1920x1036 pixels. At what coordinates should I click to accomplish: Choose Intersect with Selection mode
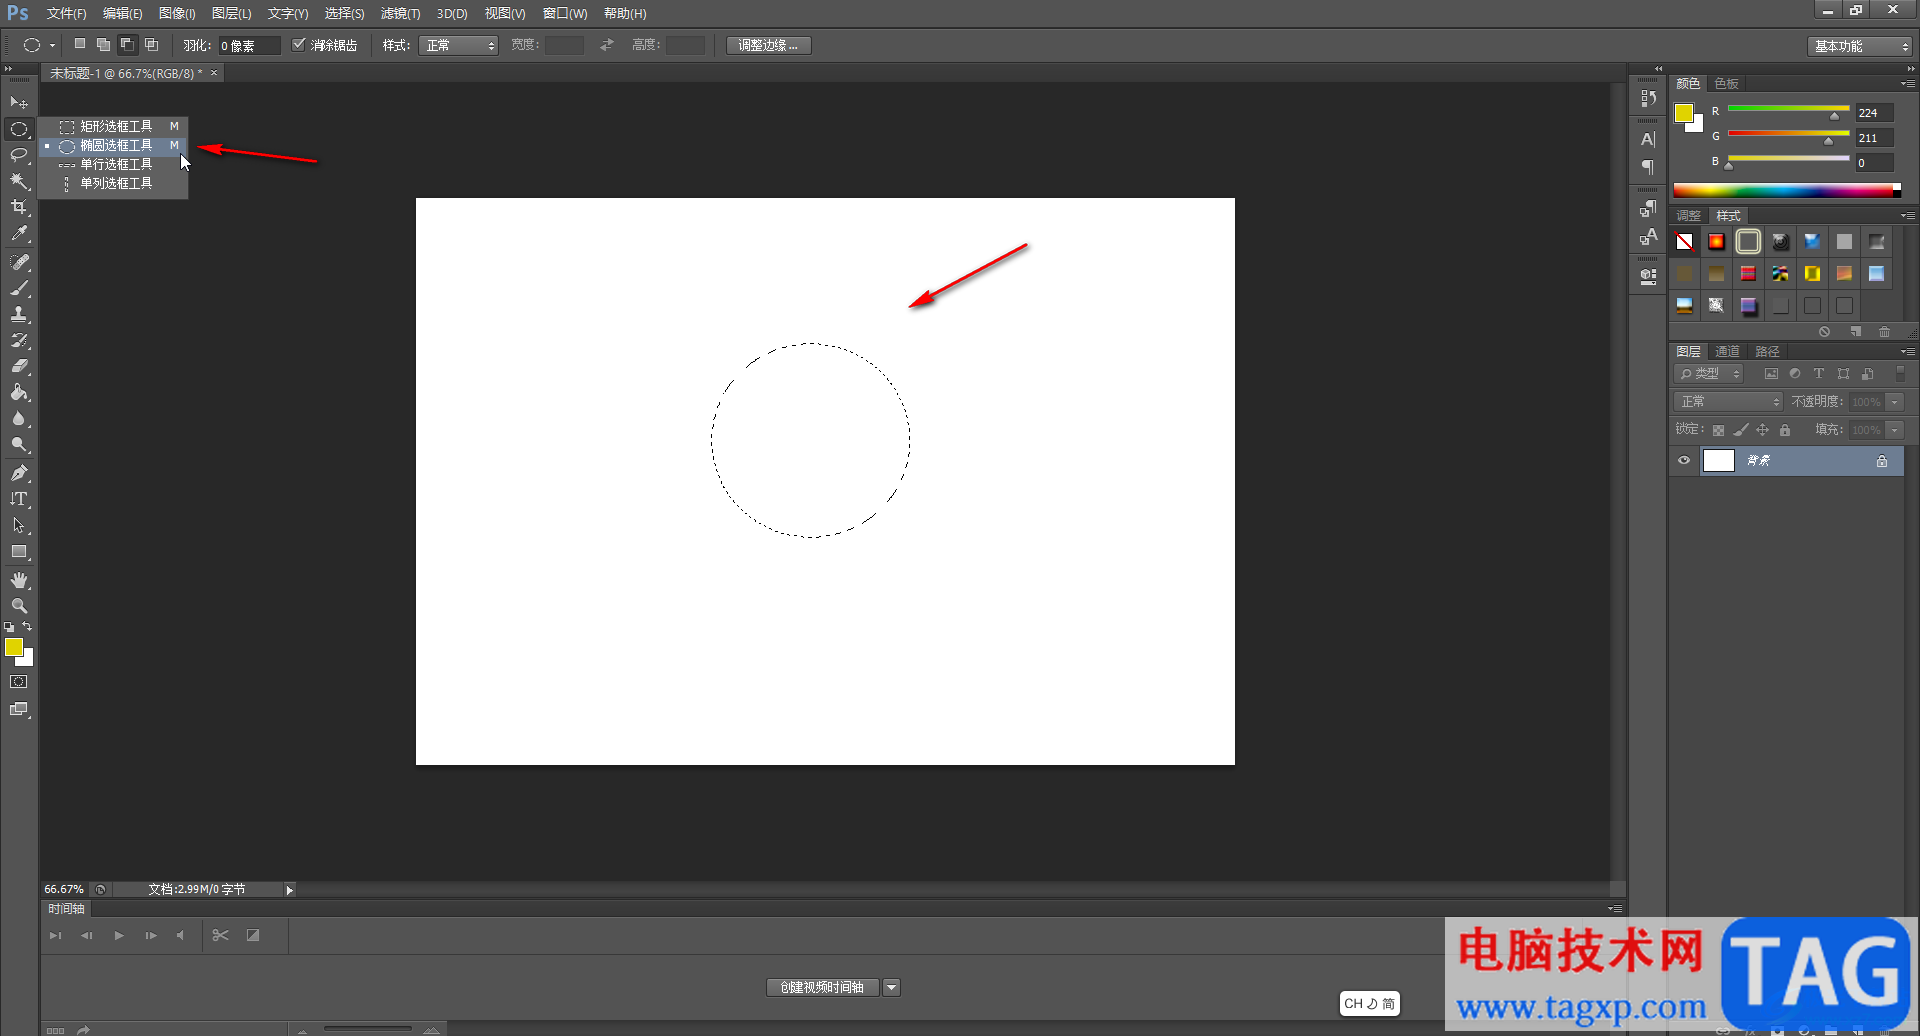tap(151, 45)
